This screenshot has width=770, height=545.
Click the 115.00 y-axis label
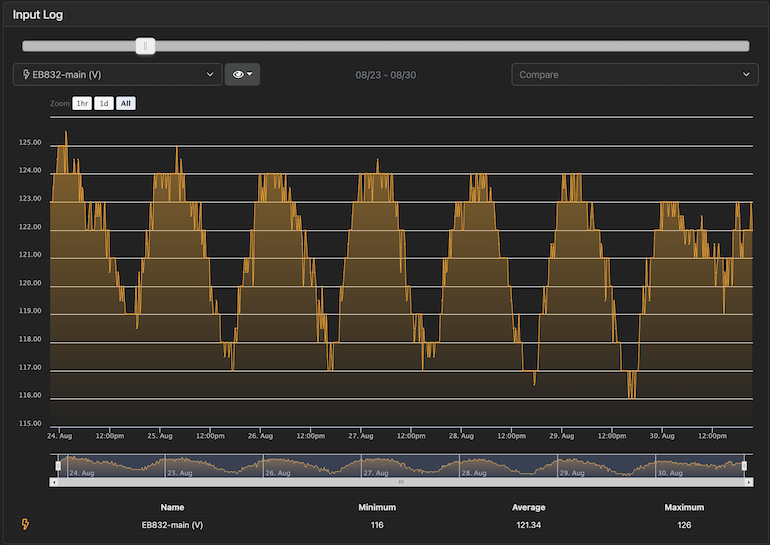tap(30, 423)
